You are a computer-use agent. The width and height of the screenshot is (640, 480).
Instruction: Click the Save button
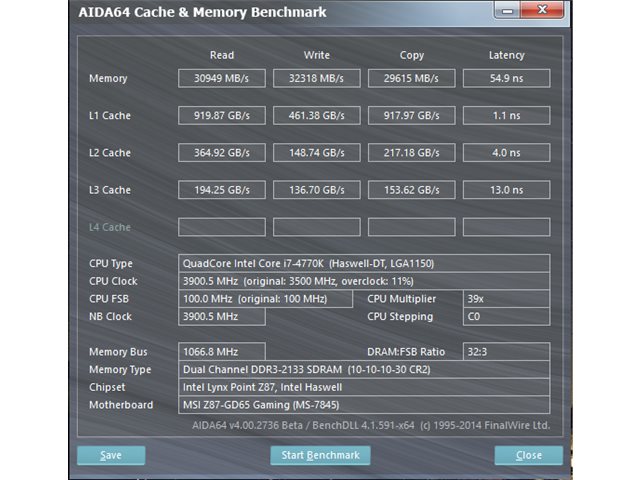pyautogui.click(x=111, y=455)
